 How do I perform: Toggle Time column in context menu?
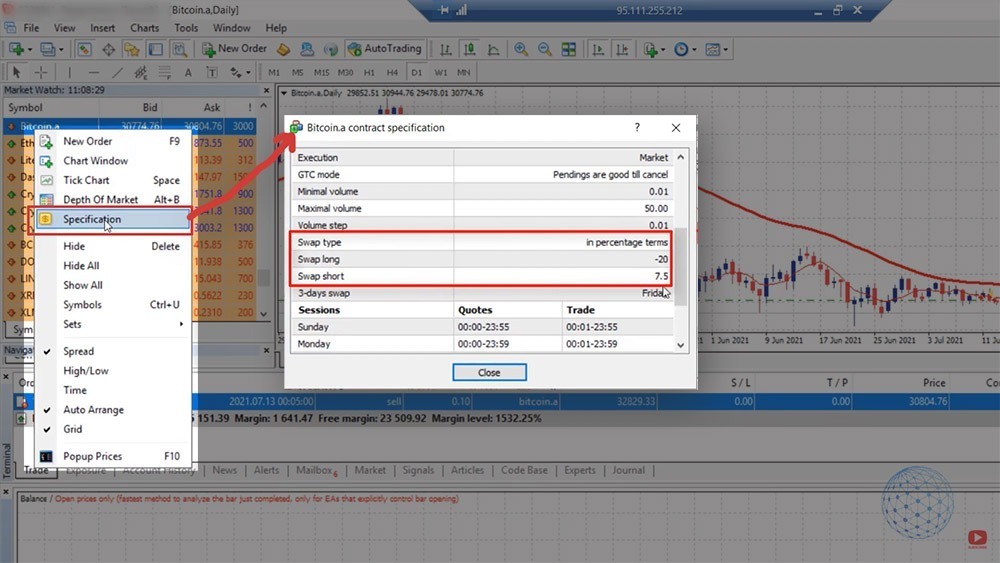(75, 390)
